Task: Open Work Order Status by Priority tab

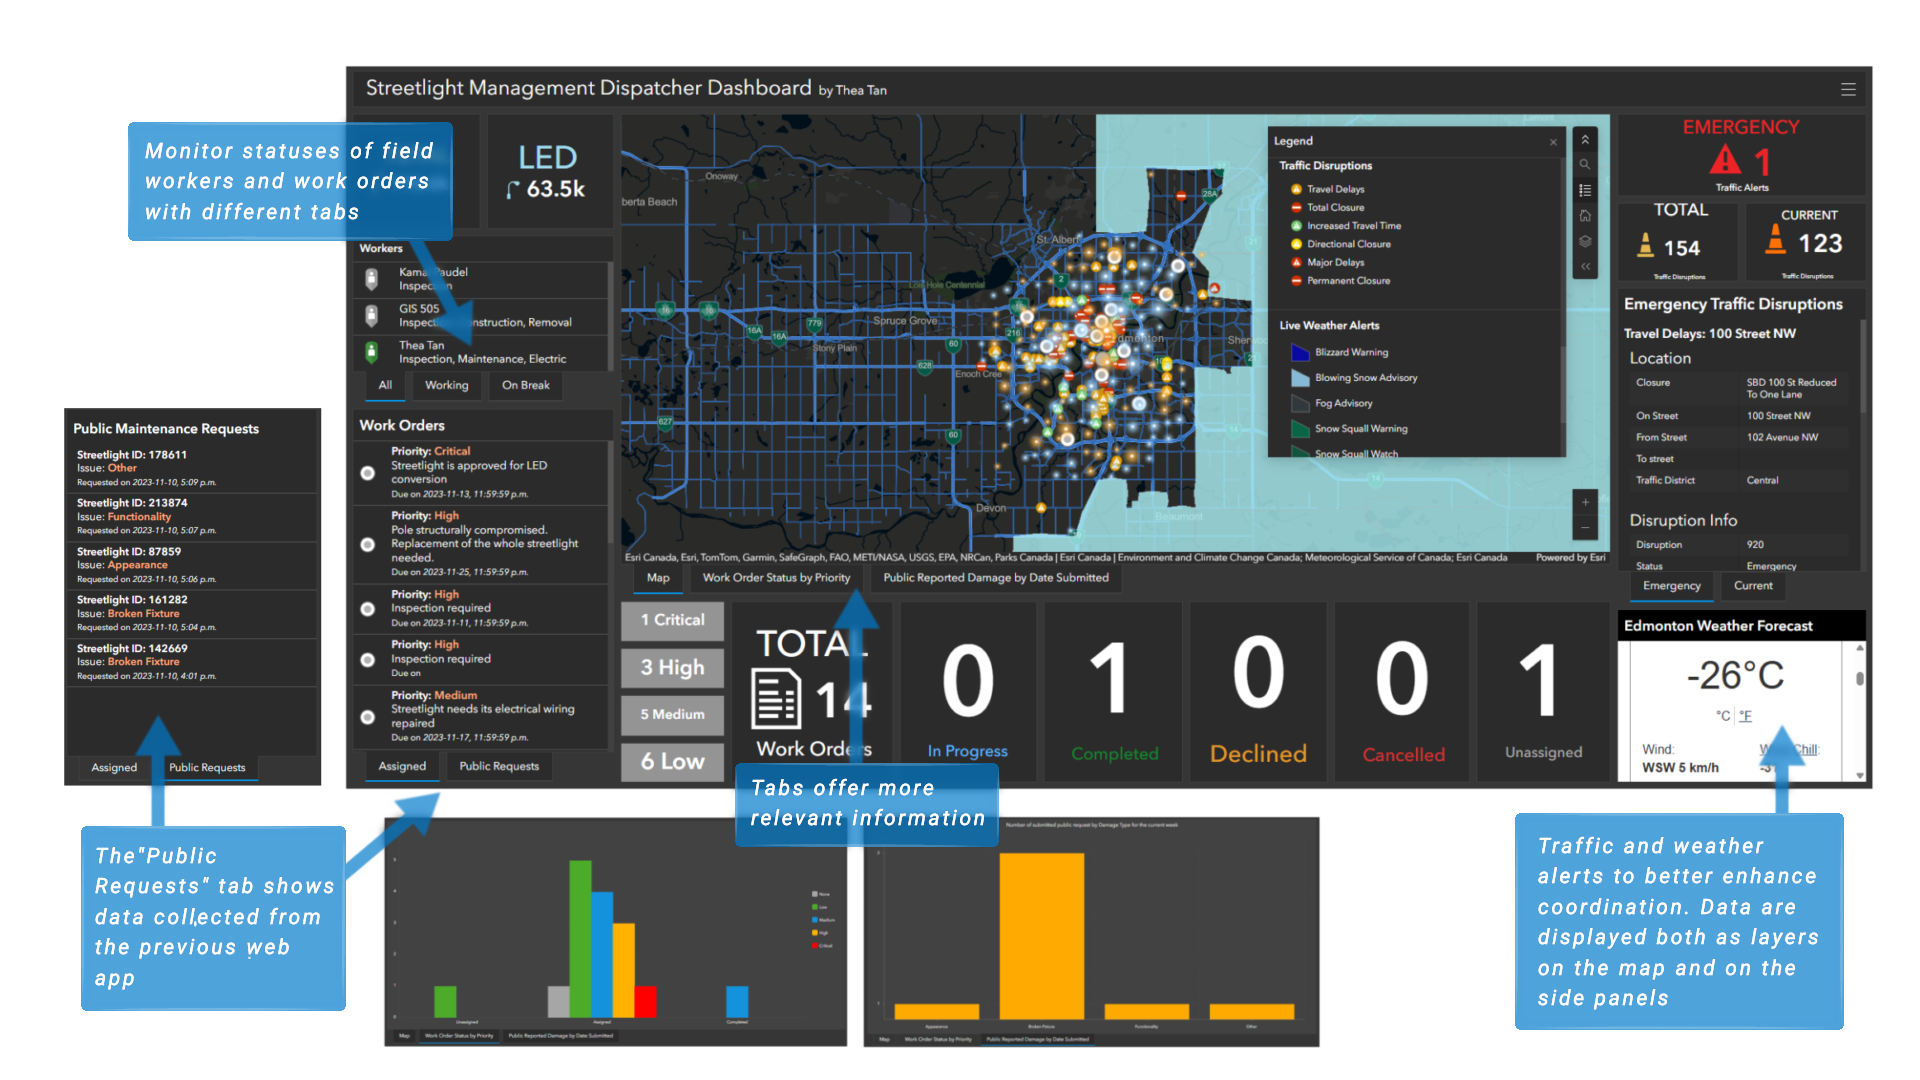Action: tap(776, 578)
